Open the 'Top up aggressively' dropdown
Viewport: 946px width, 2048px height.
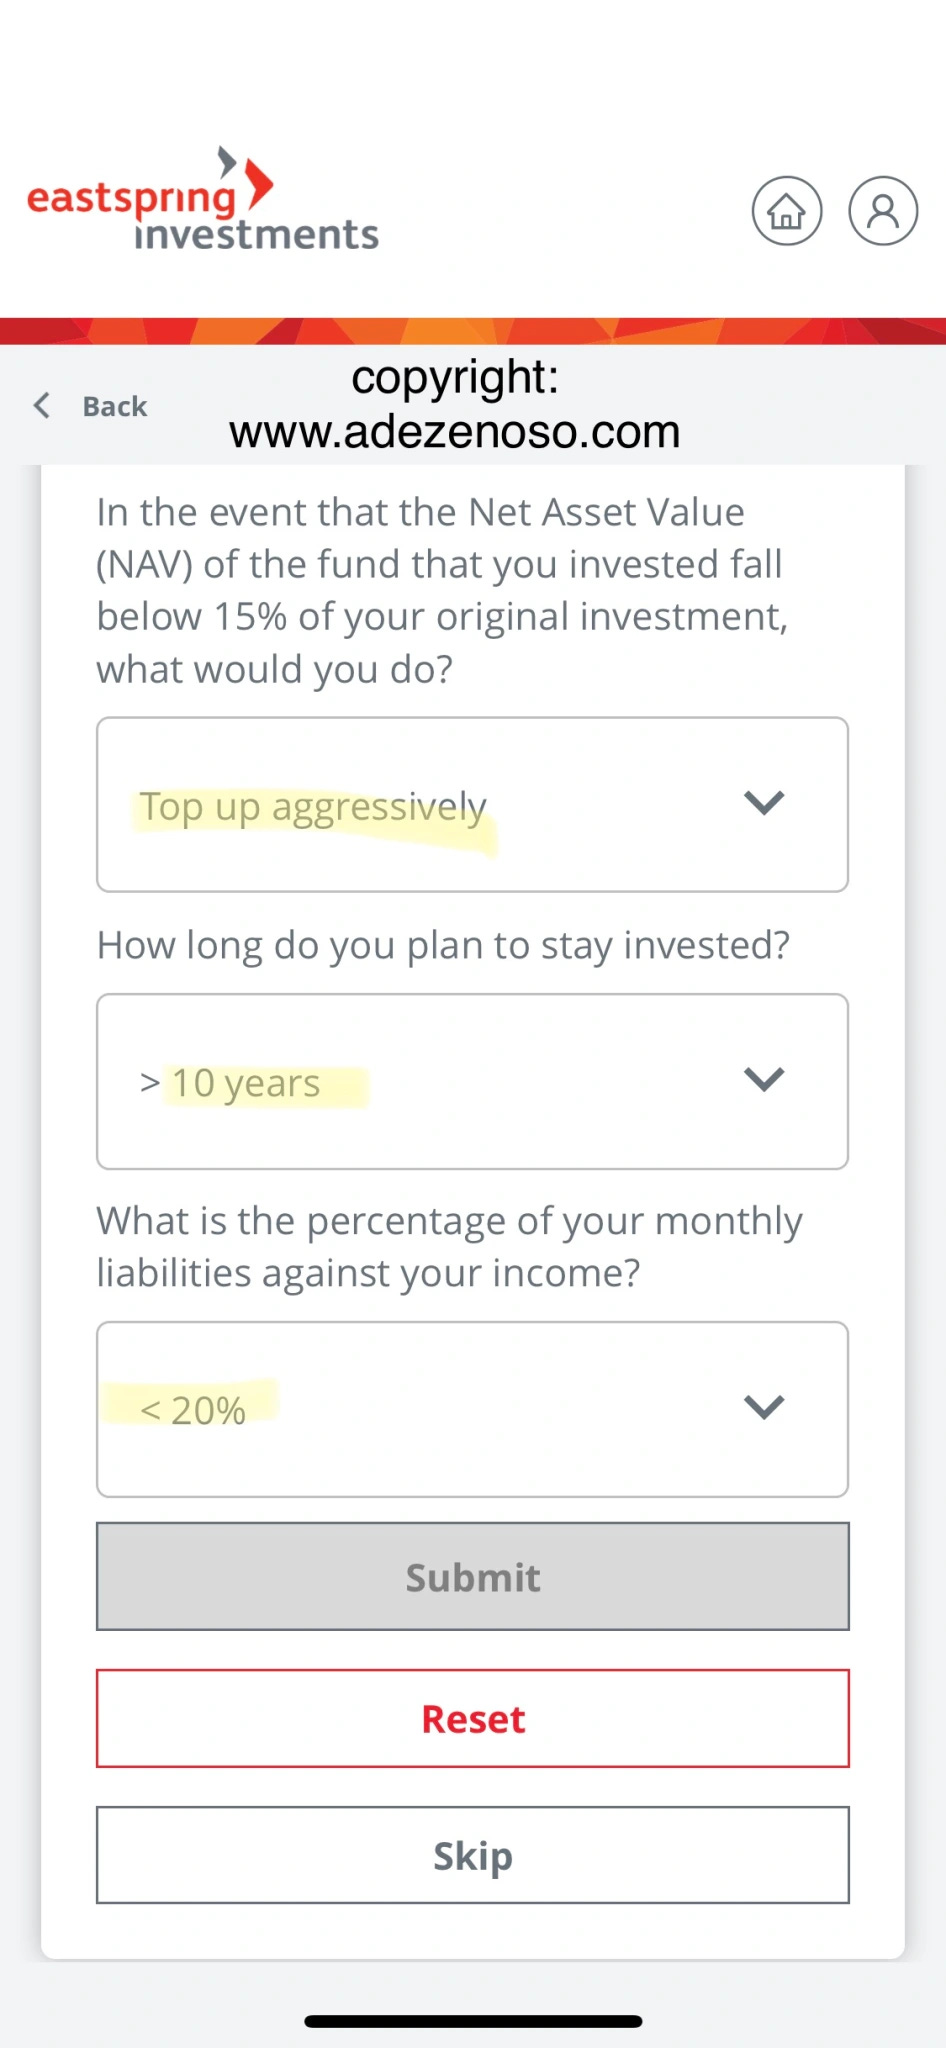472,805
